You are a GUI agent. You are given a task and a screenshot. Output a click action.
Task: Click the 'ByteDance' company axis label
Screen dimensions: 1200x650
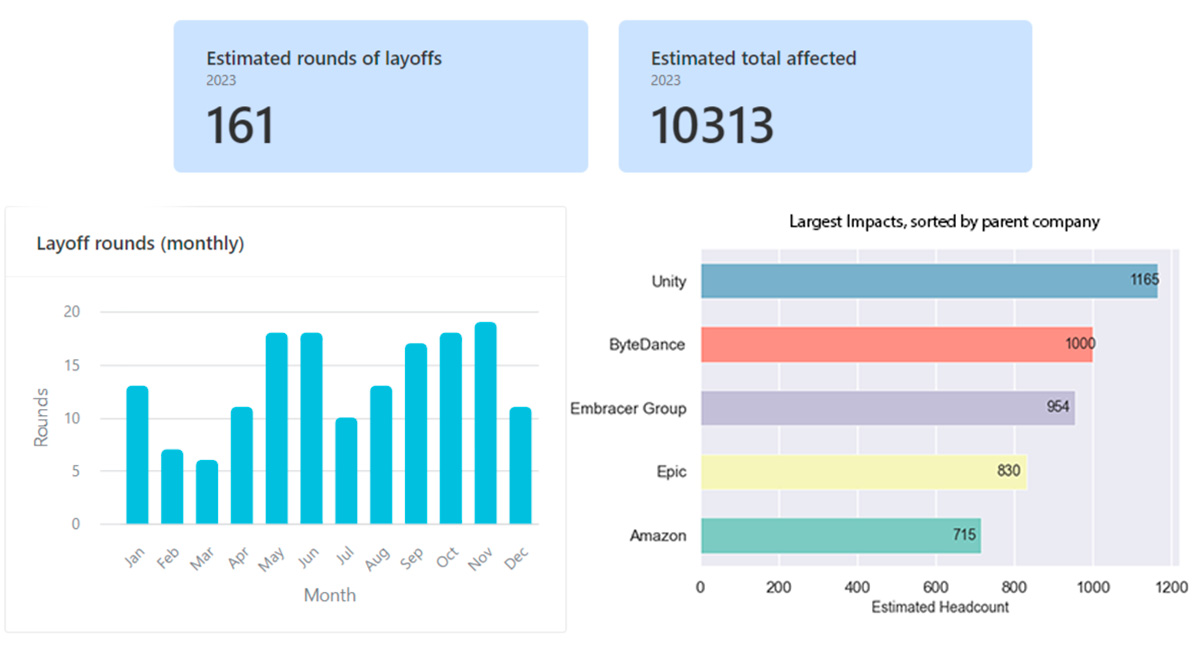649,345
